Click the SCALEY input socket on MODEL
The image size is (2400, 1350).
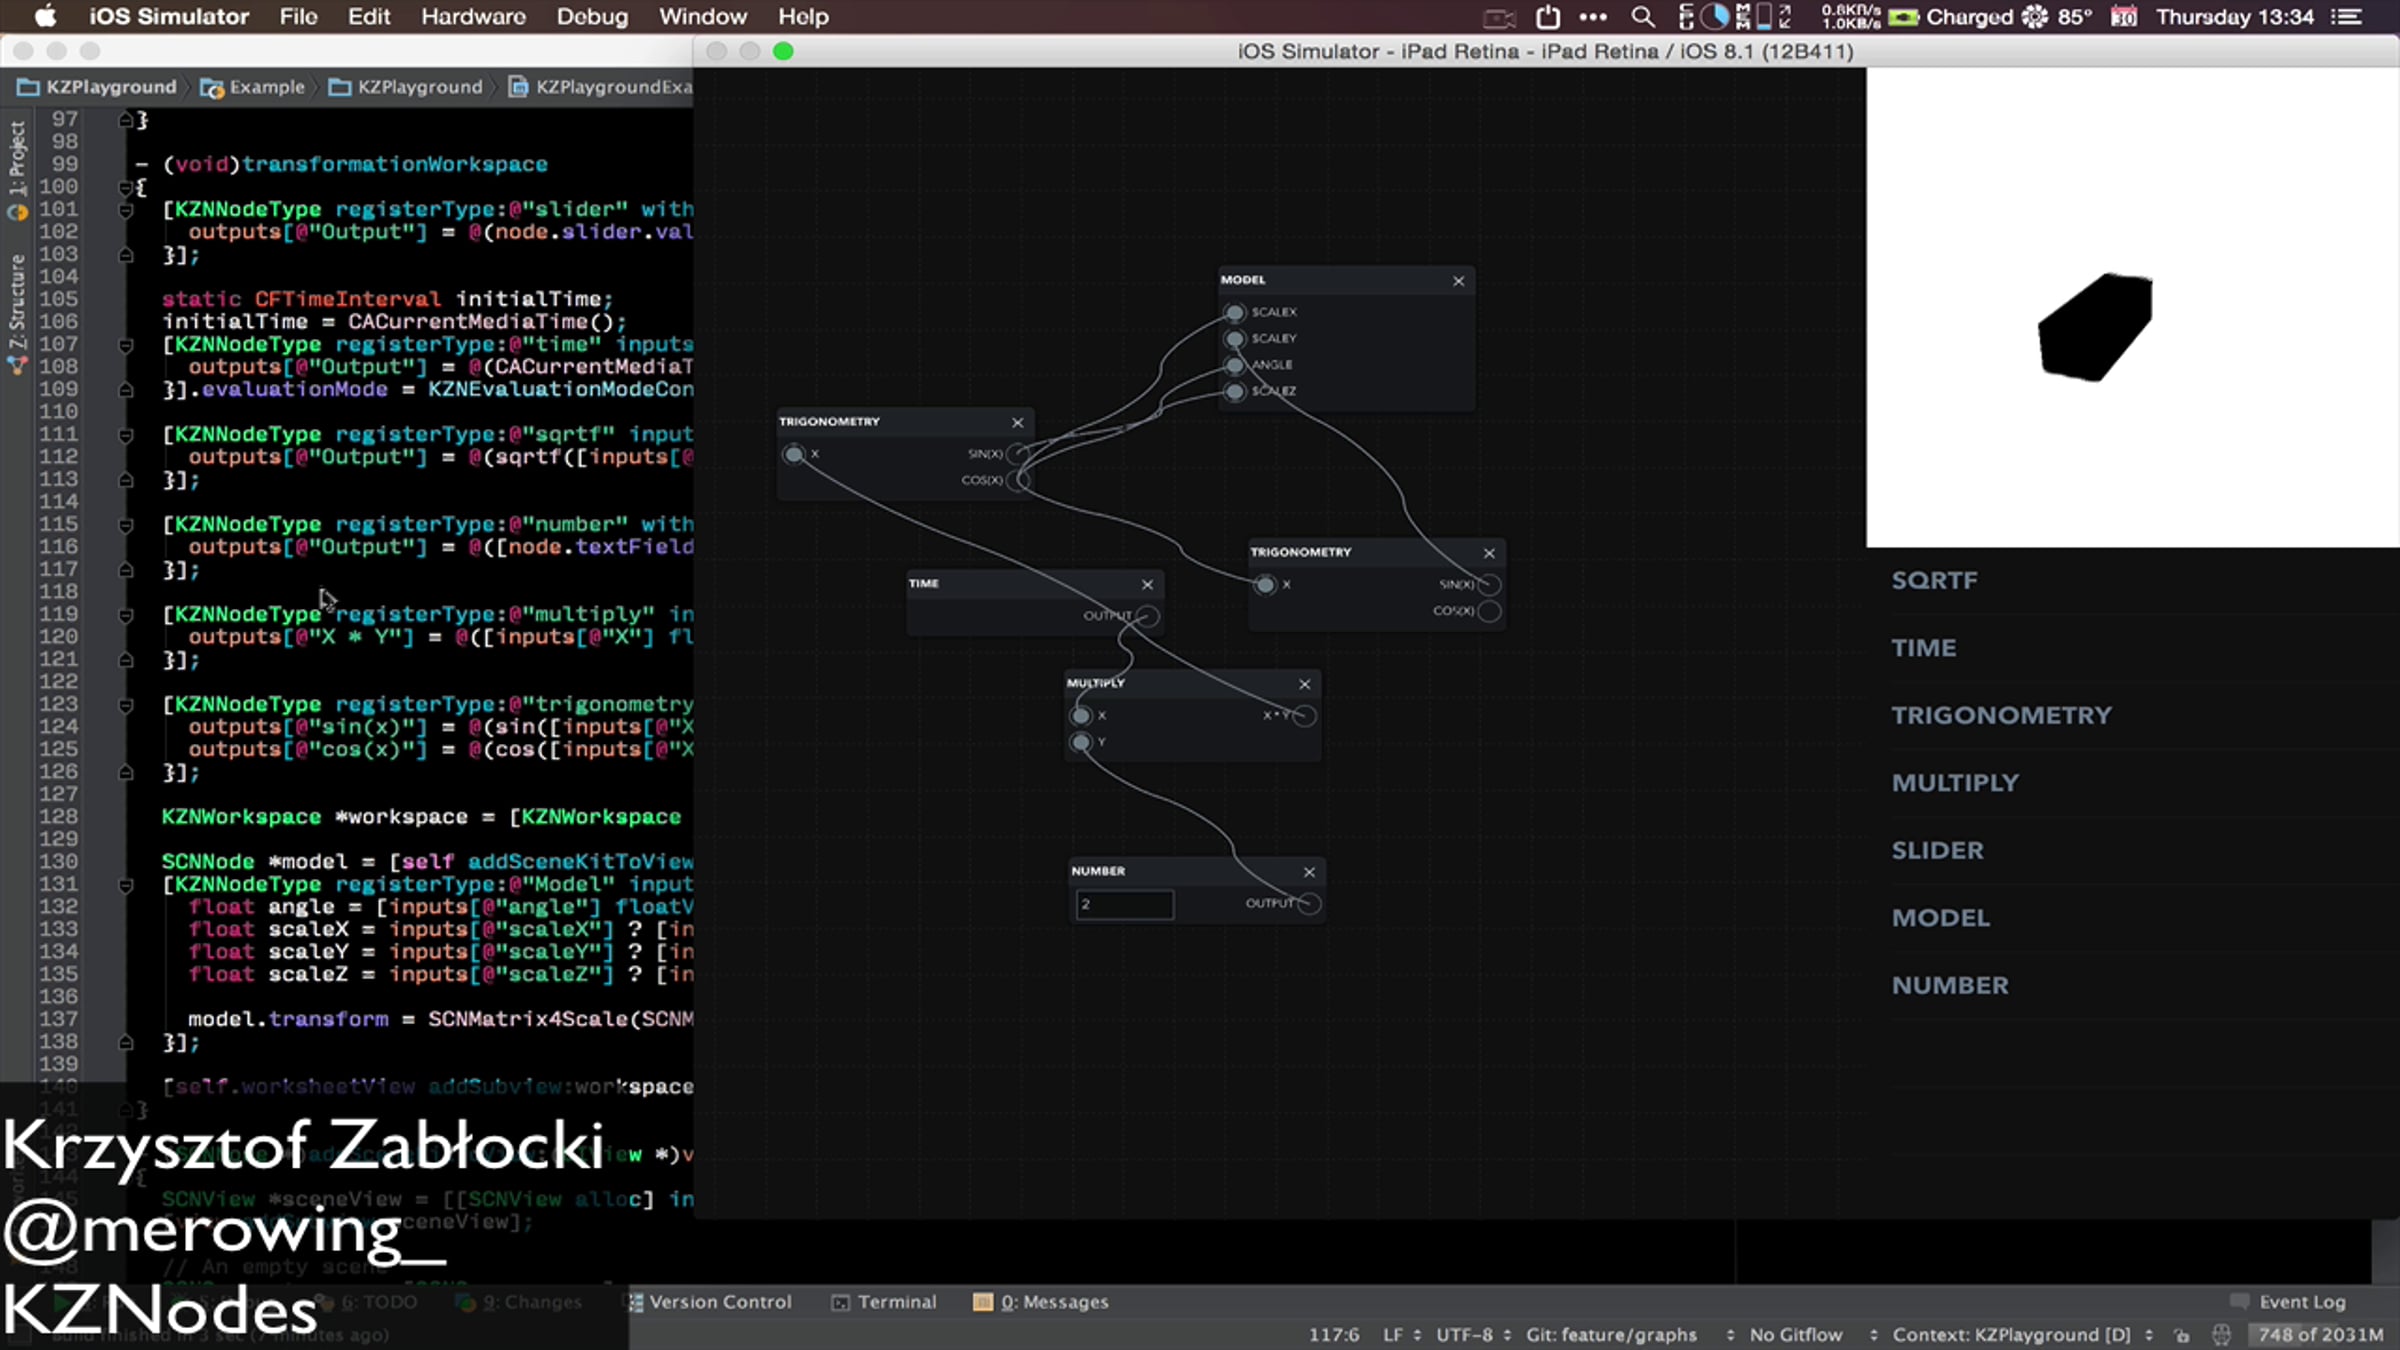pyautogui.click(x=1235, y=338)
